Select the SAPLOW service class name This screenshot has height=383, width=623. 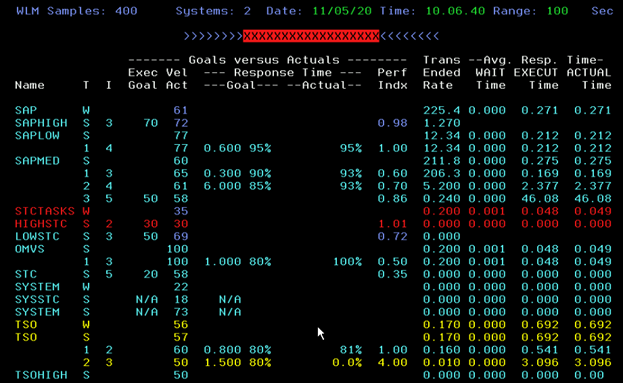[37, 135]
